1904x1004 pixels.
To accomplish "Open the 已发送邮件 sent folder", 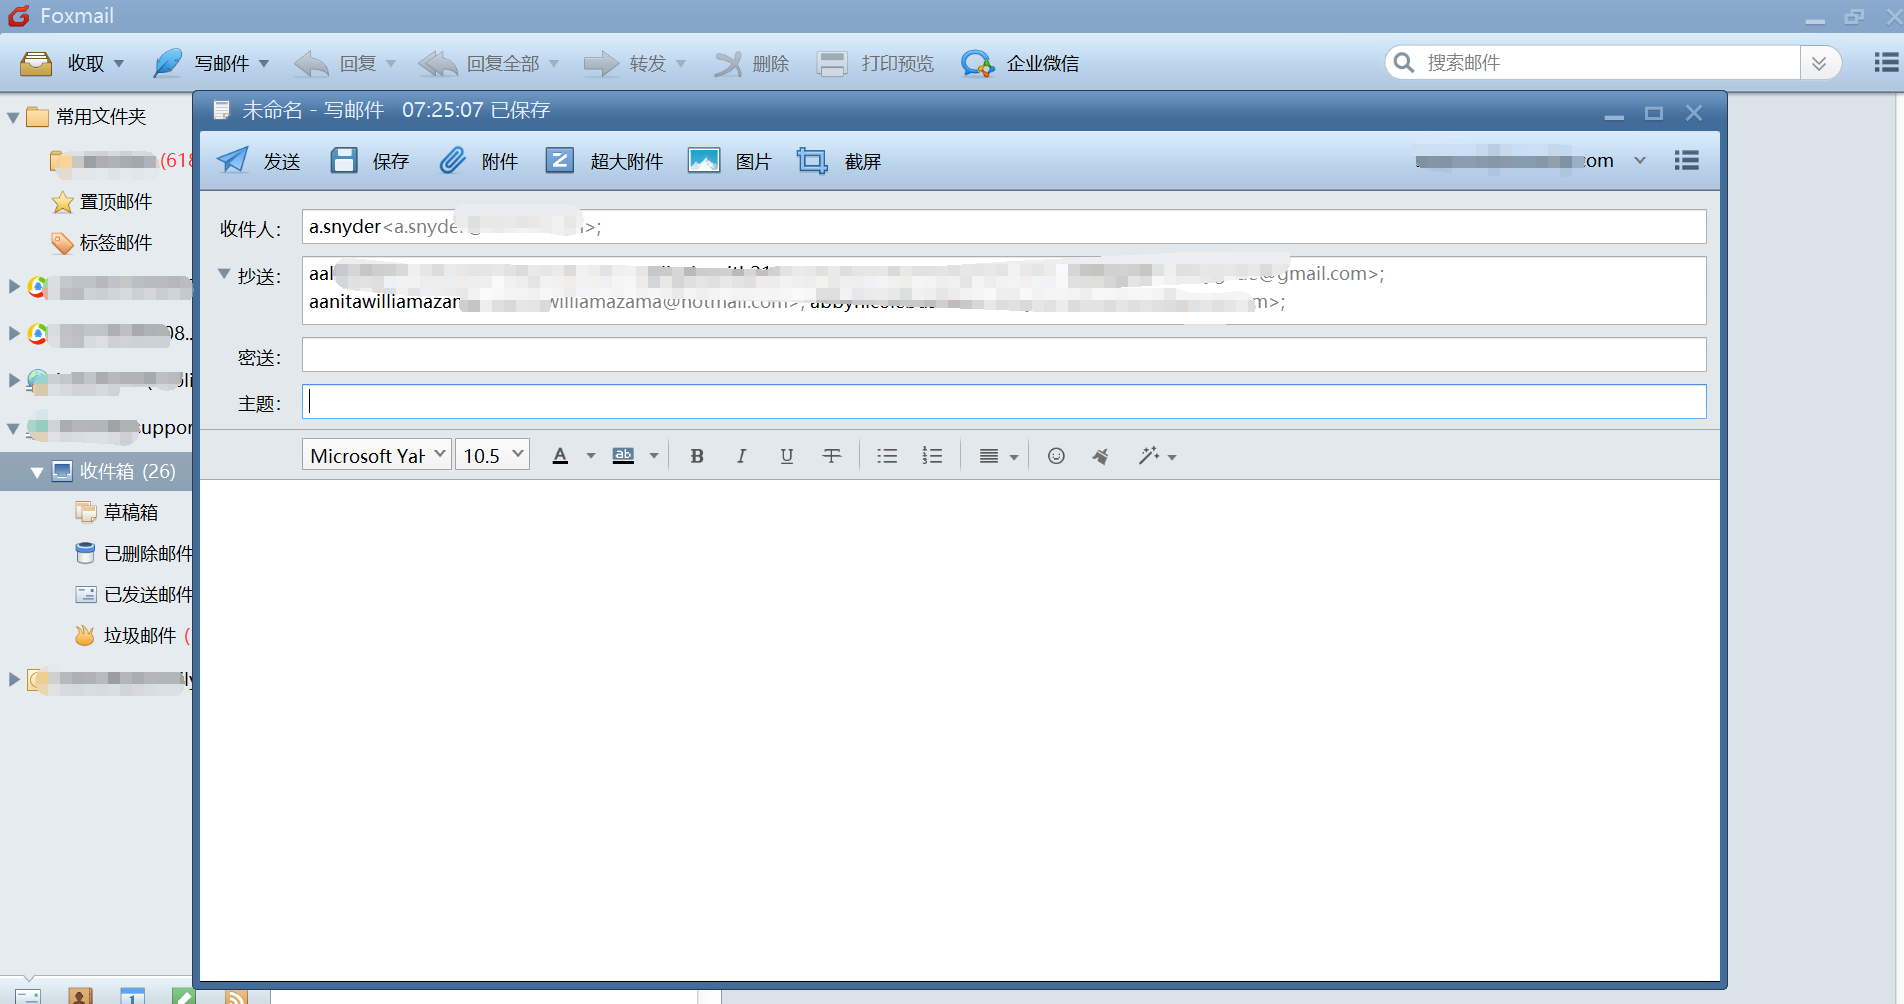I will (147, 595).
